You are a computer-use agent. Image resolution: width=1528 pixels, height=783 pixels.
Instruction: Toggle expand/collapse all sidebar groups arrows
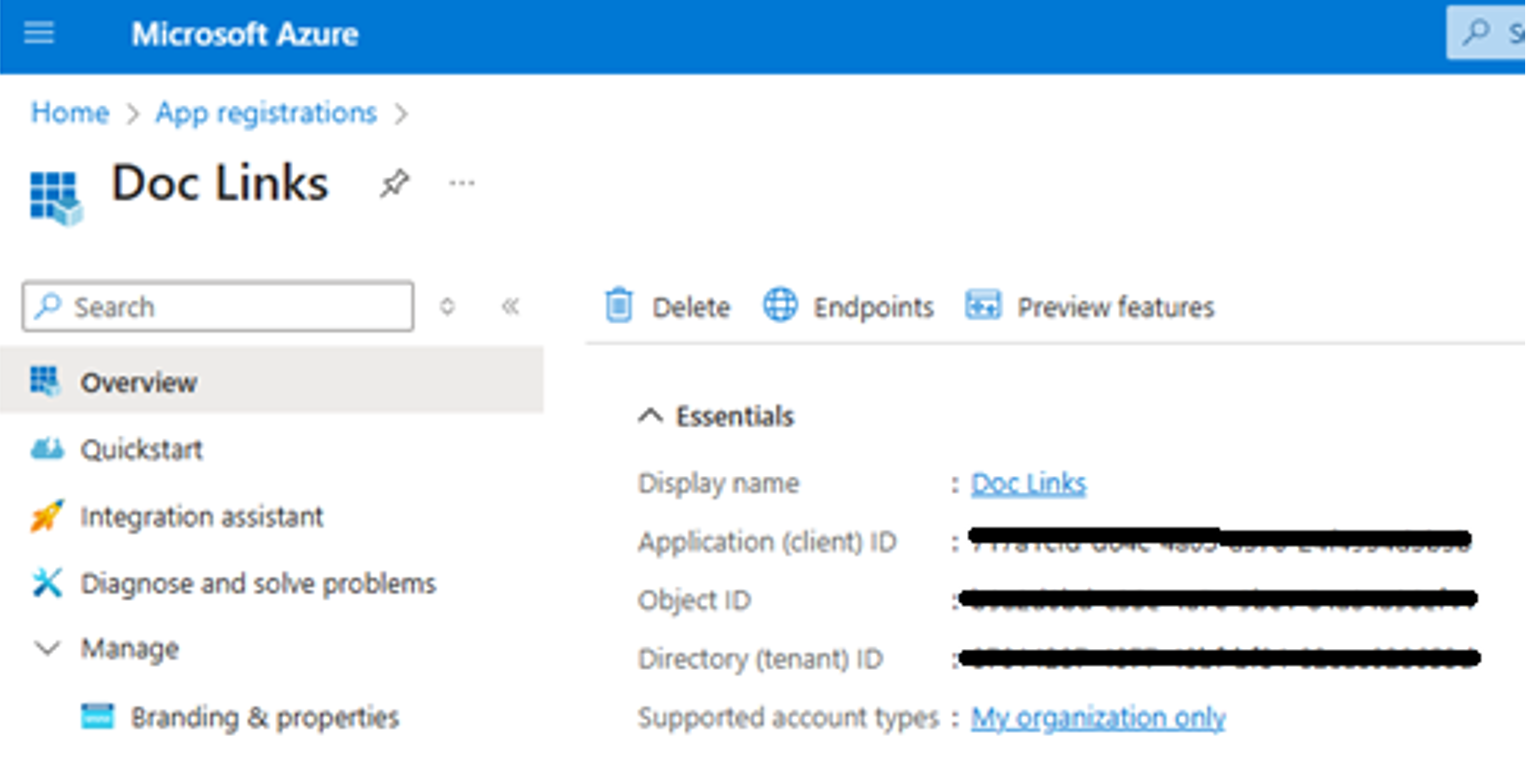coord(447,306)
